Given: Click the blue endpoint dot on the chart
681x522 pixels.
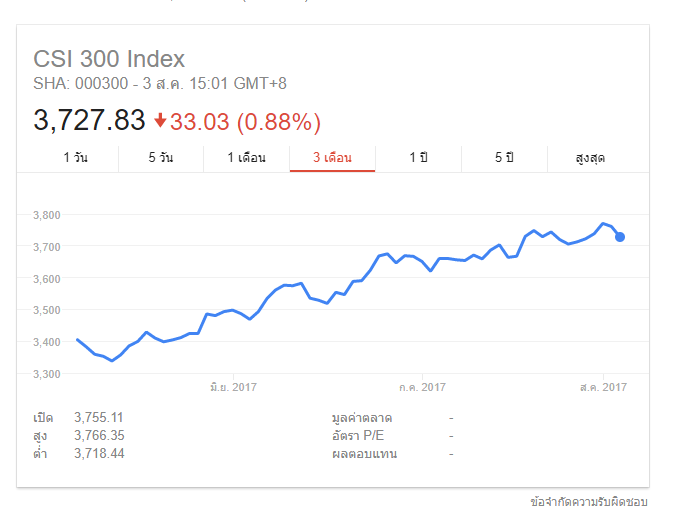Looking at the screenshot, I should point(620,237).
